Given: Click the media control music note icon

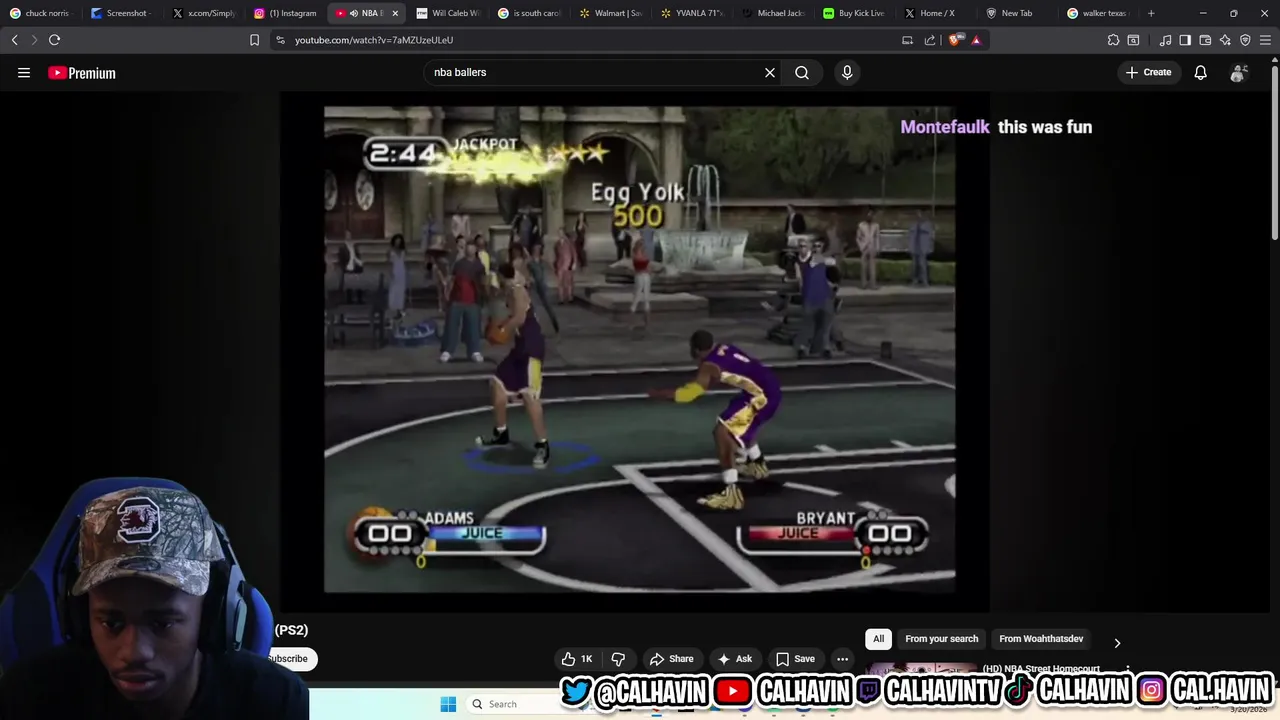Looking at the screenshot, I should 1165,40.
